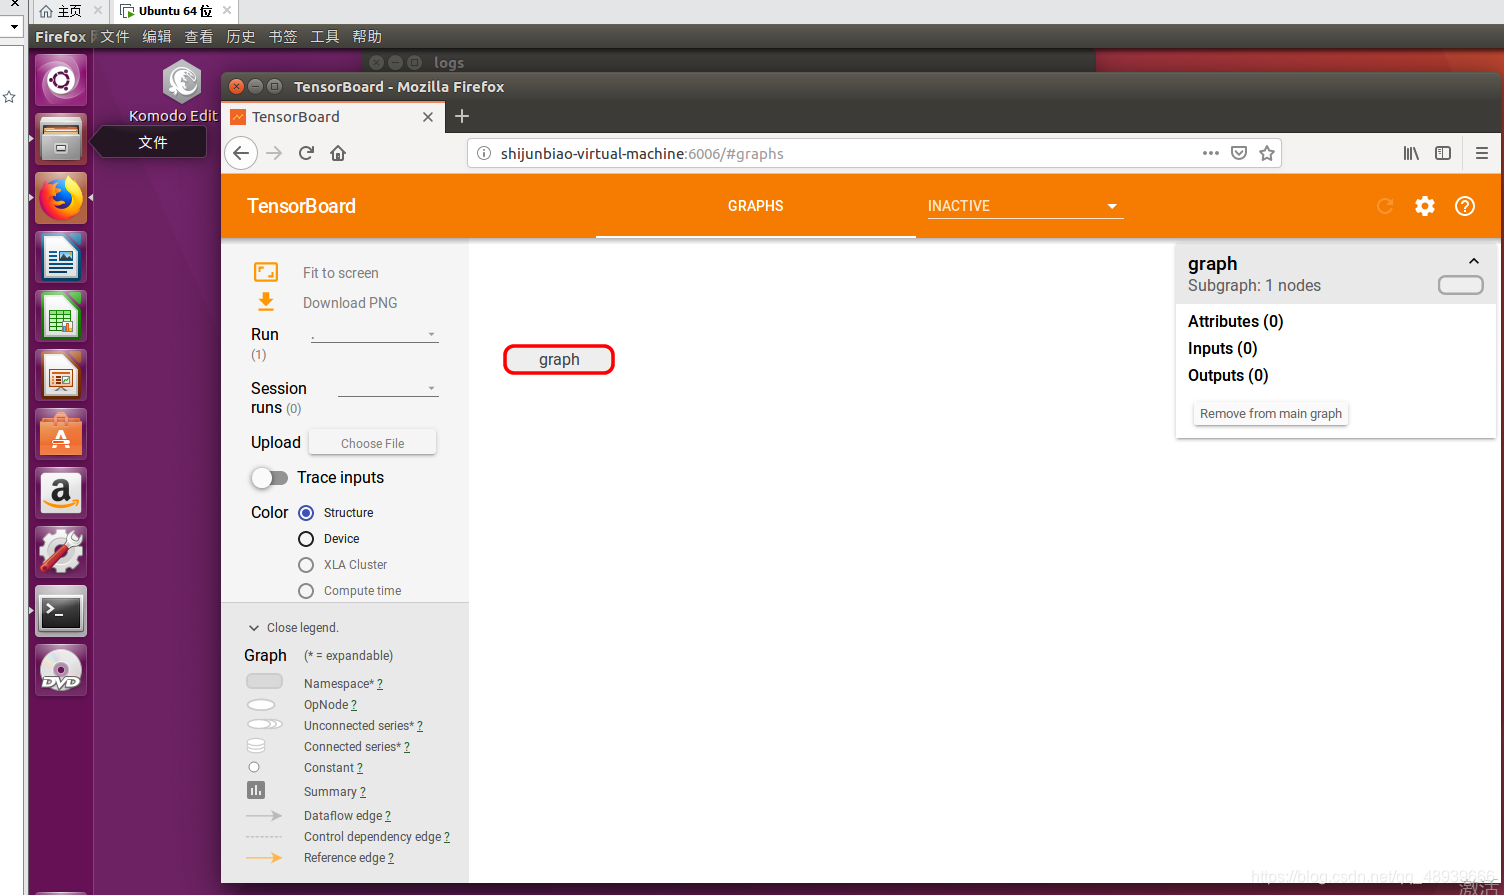Toggle Trace inputs switch
This screenshot has width=1504, height=895.
269,478
